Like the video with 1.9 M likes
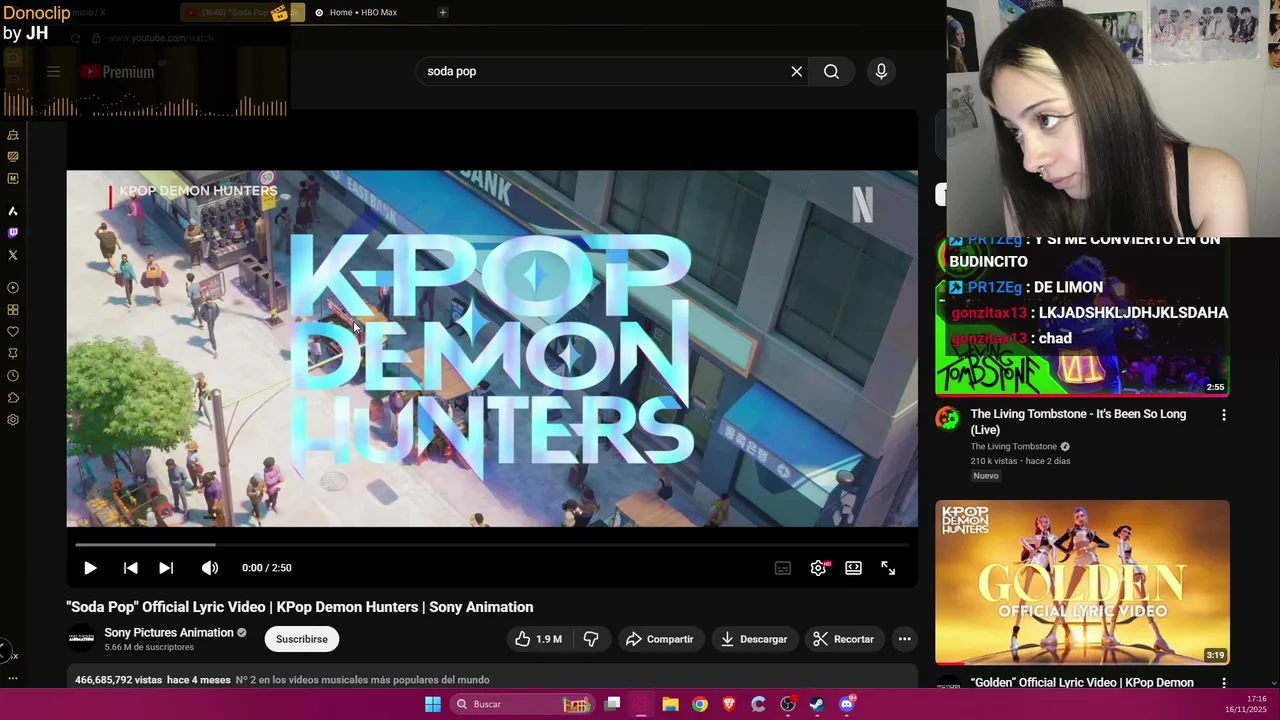1280x720 pixels. tap(538, 639)
